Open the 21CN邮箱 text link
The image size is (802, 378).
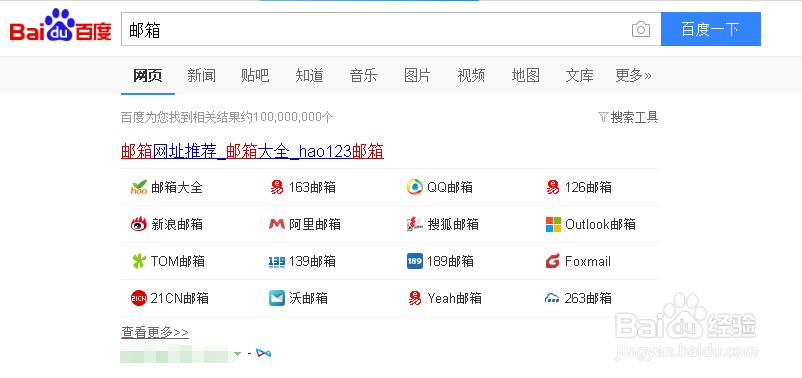180,298
